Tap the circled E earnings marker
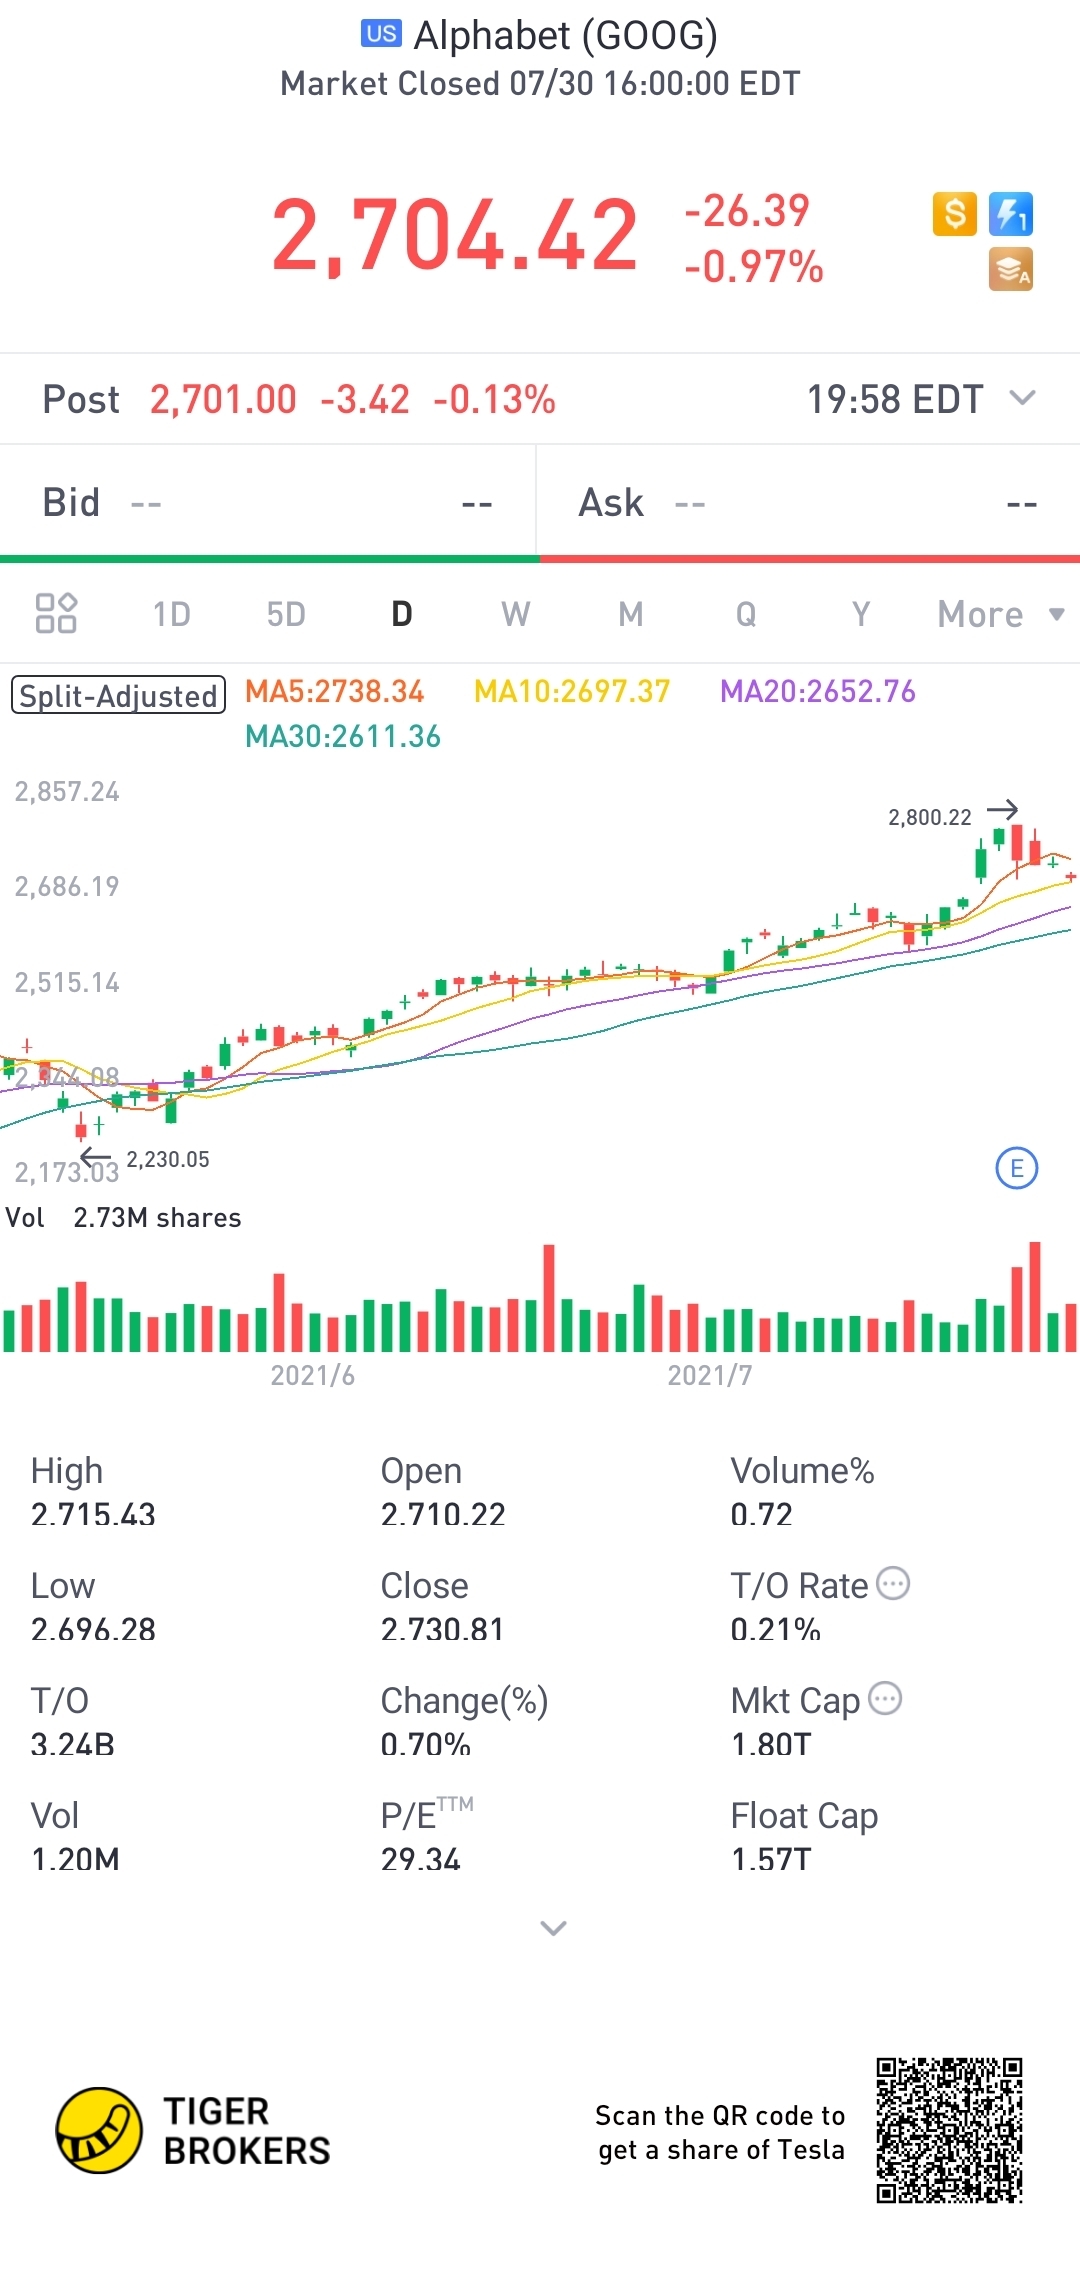1080x2289 pixels. point(1017,1168)
